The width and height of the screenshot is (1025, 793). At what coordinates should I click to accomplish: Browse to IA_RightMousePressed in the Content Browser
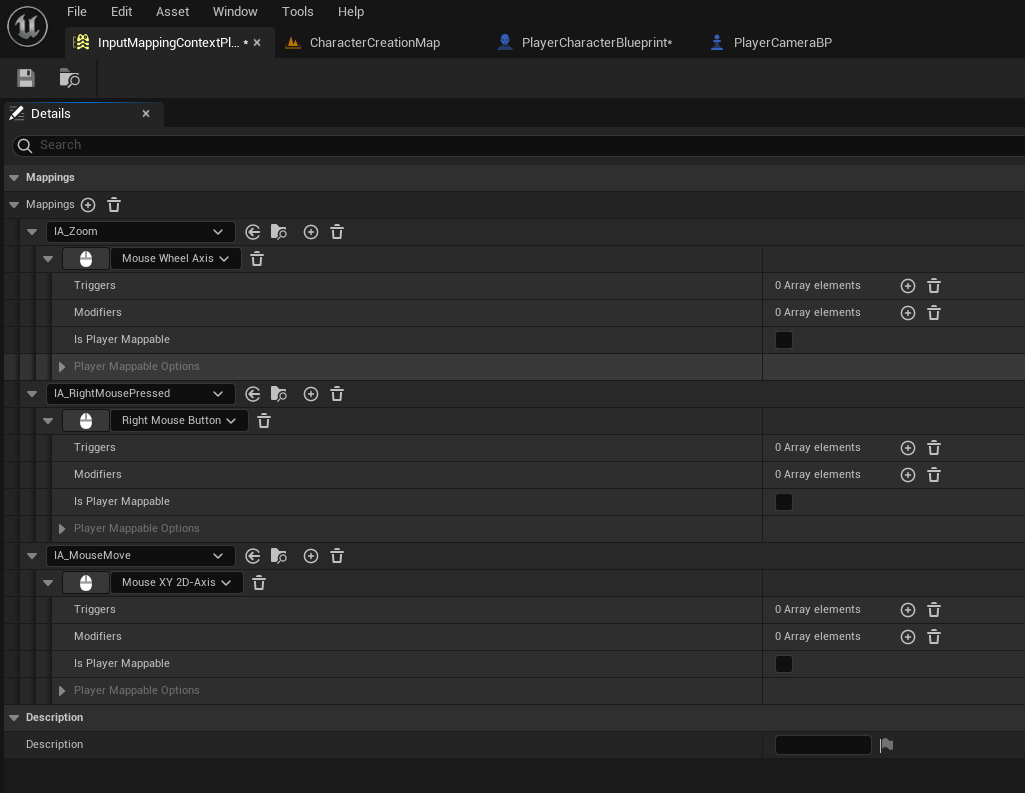(x=279, y=394)
